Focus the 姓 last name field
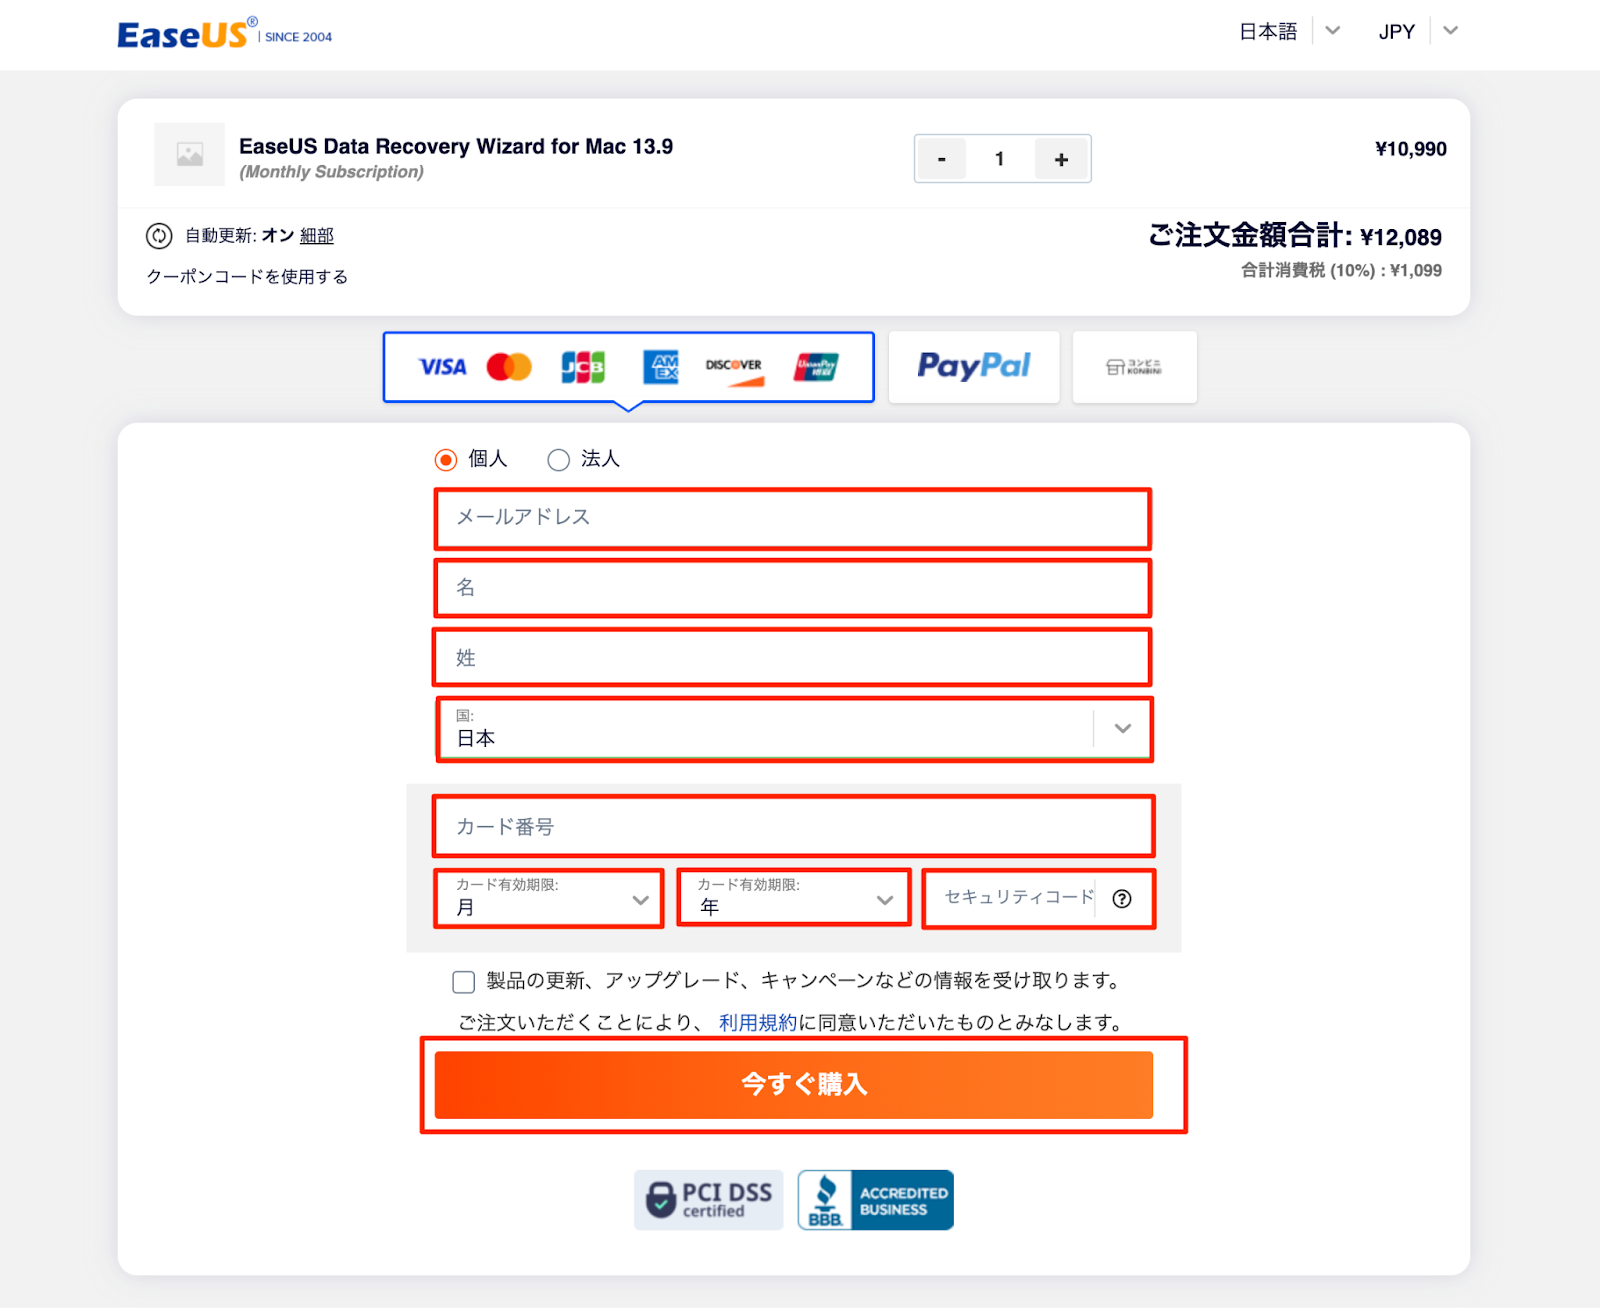Screen dimensions: 1600x1308 793,658
